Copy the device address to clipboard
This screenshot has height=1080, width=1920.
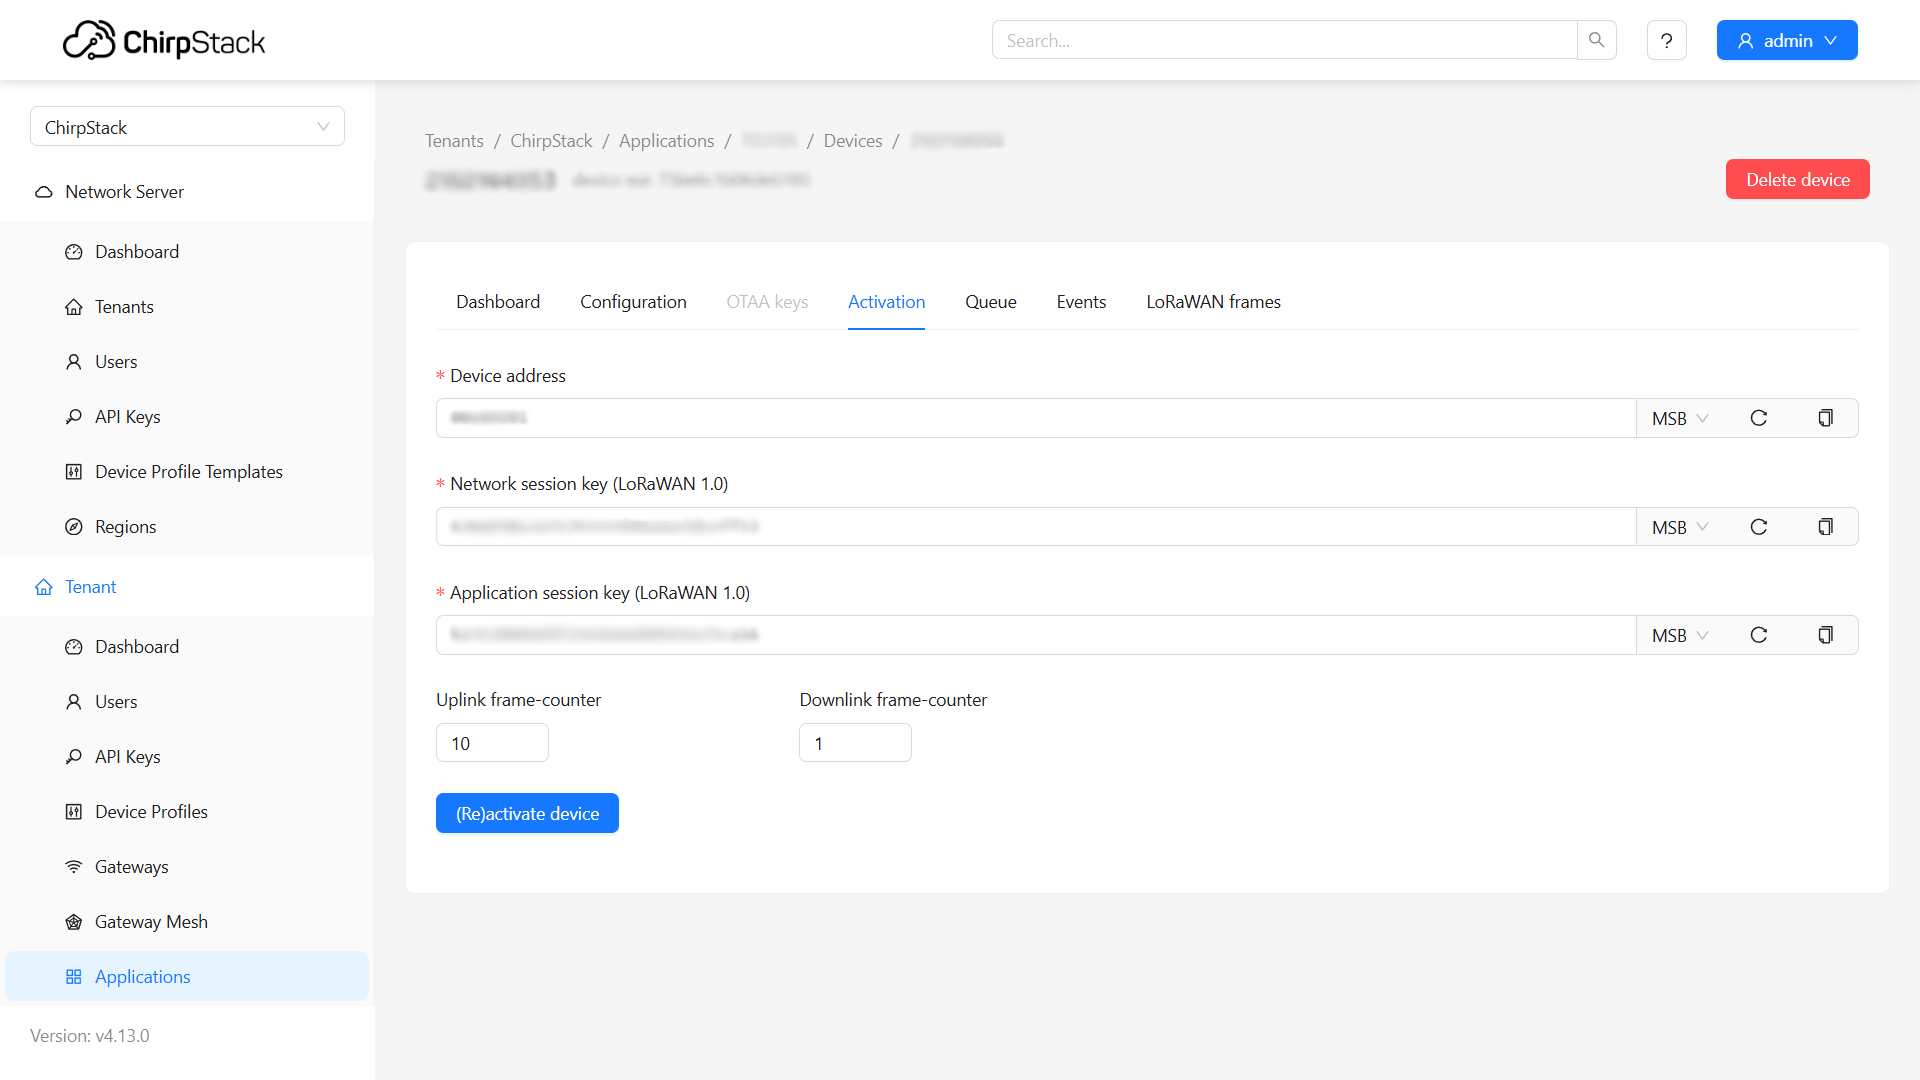click(x=1825, y=418)
